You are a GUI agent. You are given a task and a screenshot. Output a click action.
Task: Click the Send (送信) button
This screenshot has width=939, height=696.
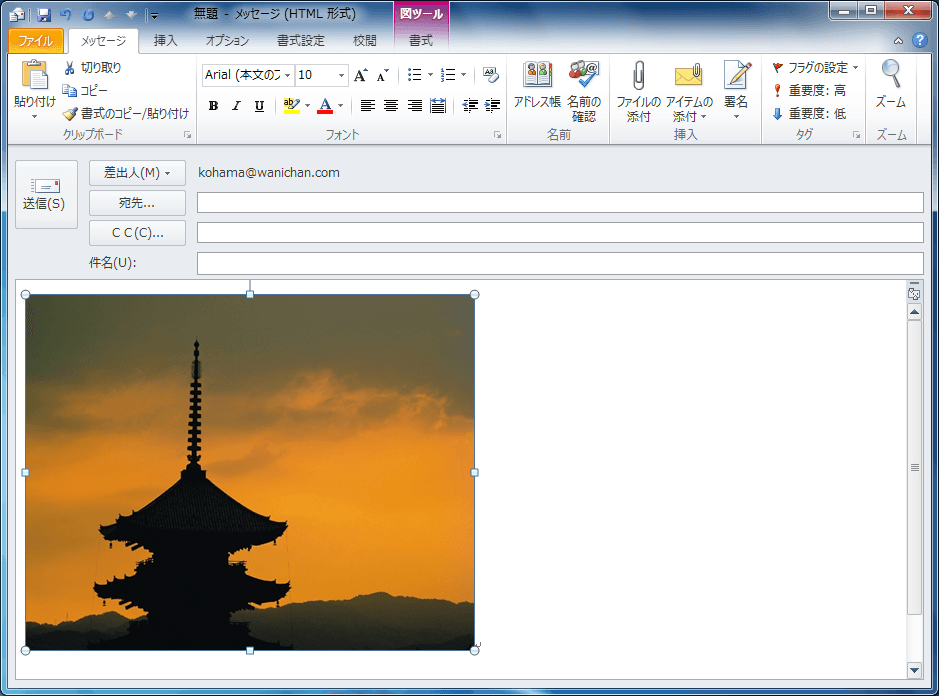point(46,194)
